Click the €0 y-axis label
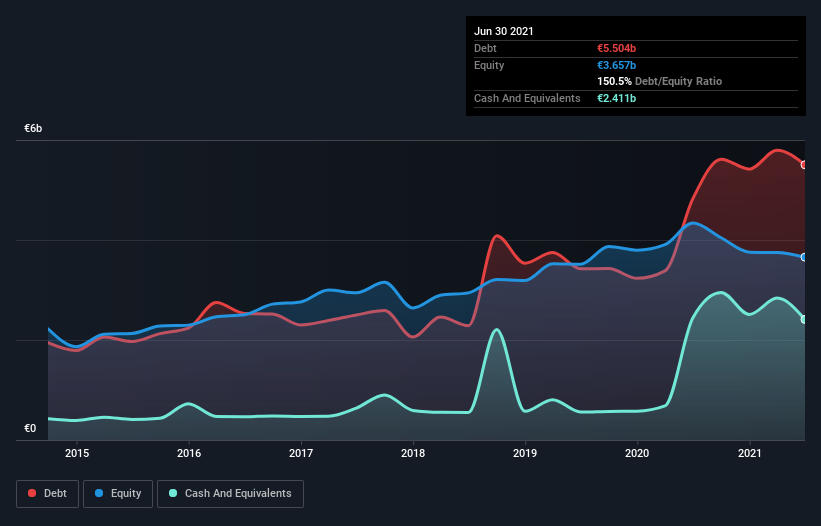821x526 pixels. tap(30, 429)
